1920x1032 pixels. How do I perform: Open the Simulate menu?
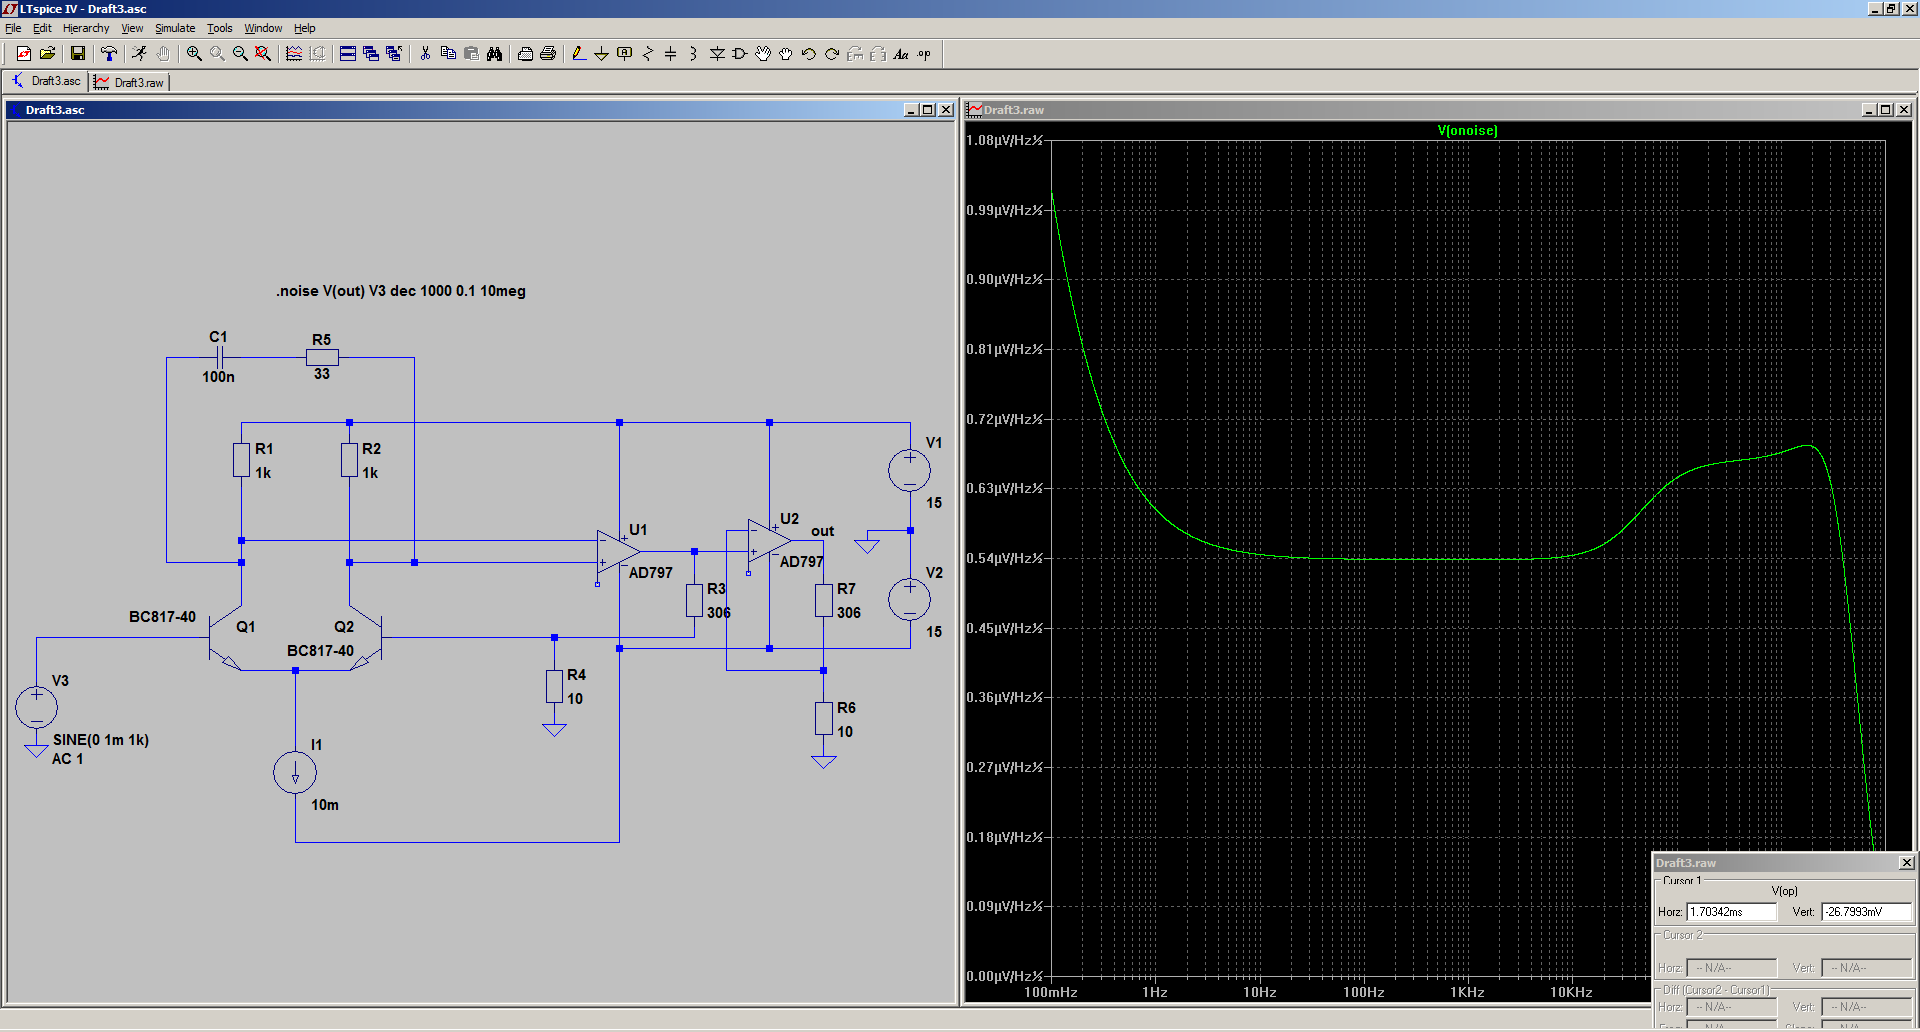(175, 28)
